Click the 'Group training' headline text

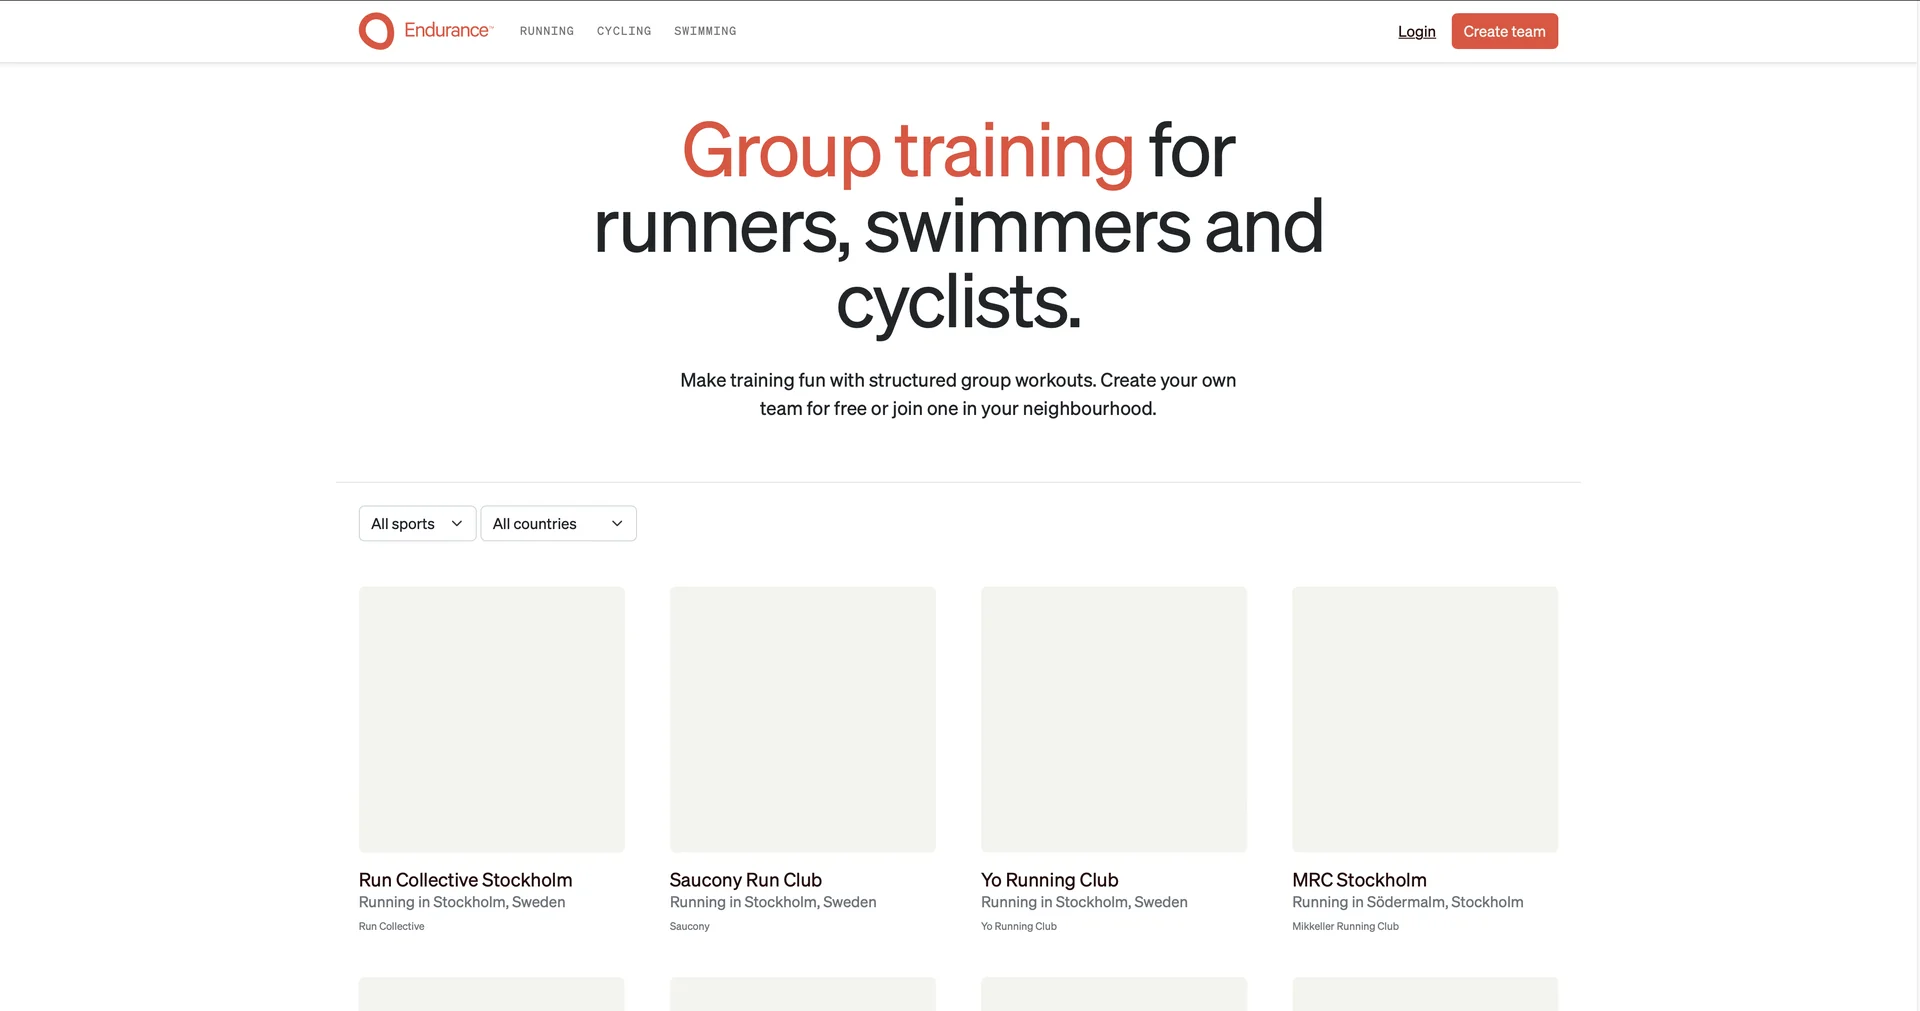907,151
